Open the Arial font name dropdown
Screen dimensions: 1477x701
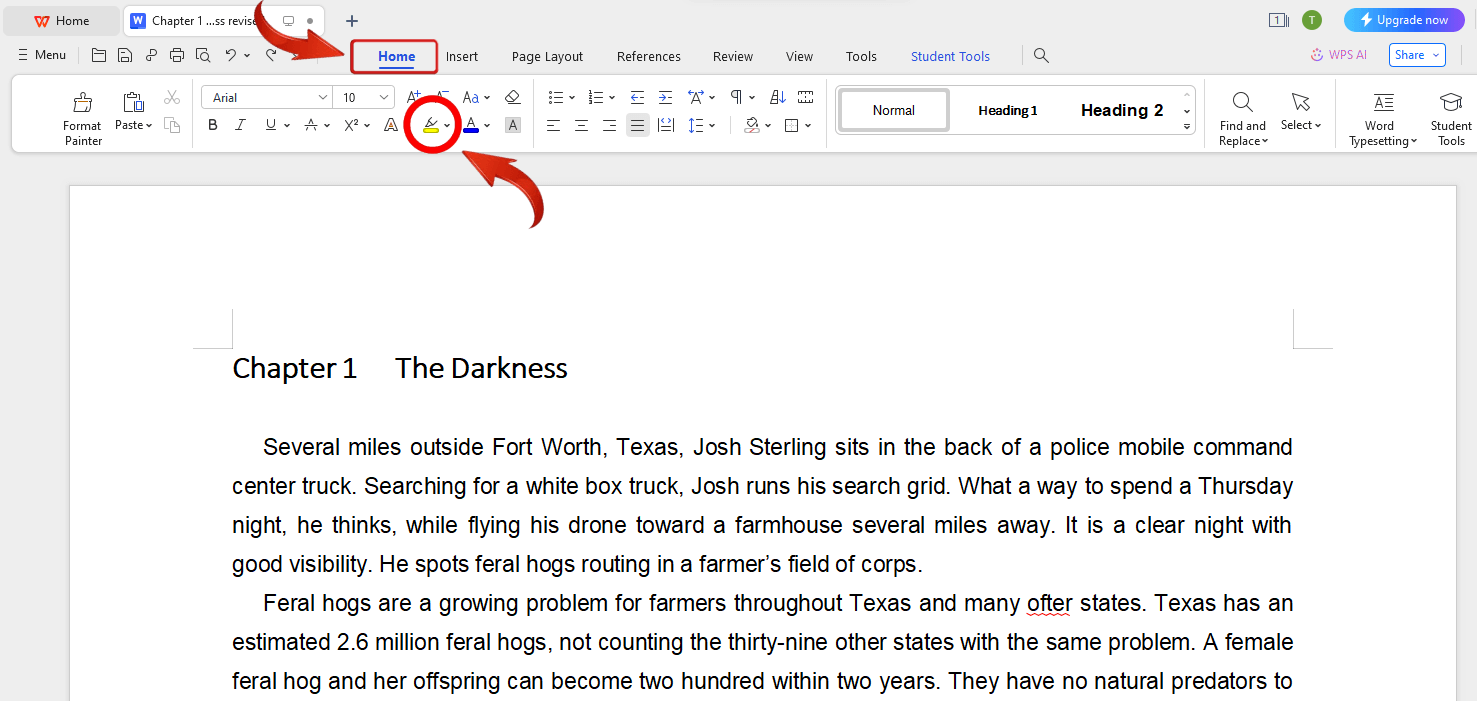(x=323, y=97)
